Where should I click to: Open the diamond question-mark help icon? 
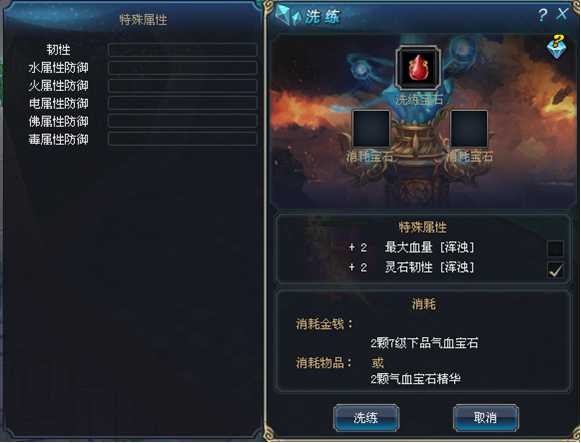coord(557,46)
